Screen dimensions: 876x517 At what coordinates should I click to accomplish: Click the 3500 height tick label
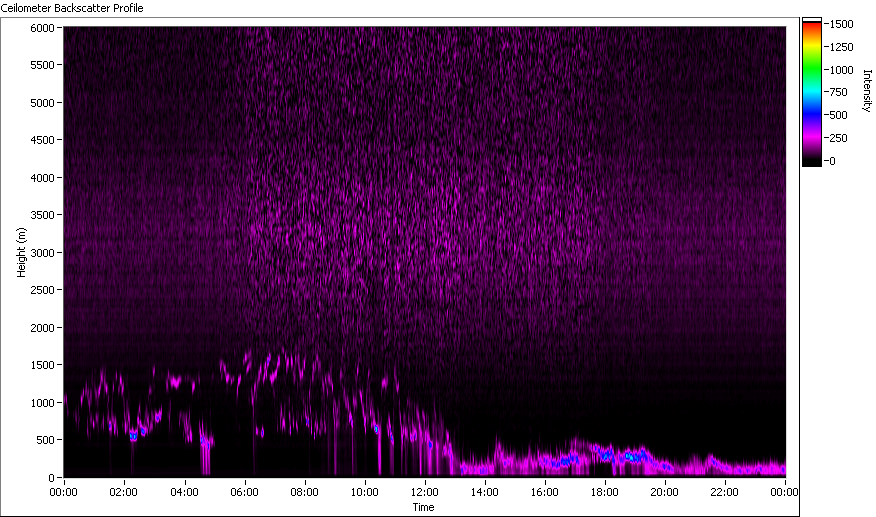[x=42, y=215]
